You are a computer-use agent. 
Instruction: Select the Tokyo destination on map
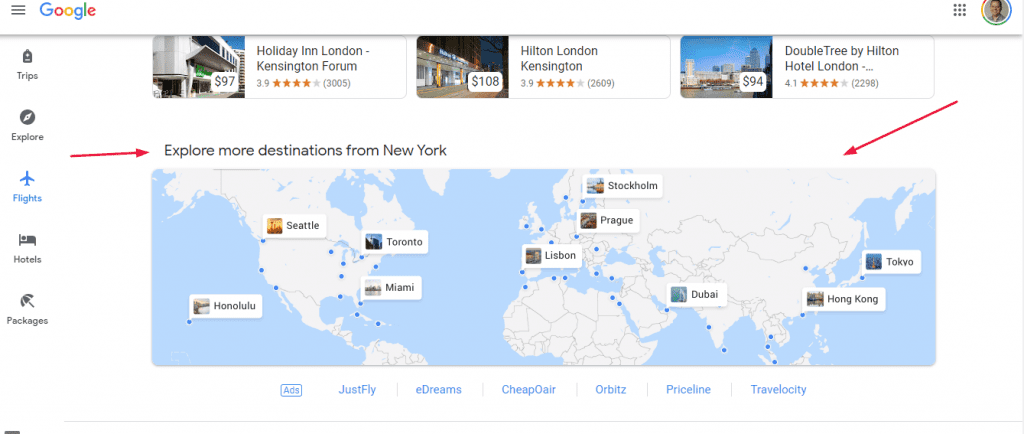tap(891, 262)
